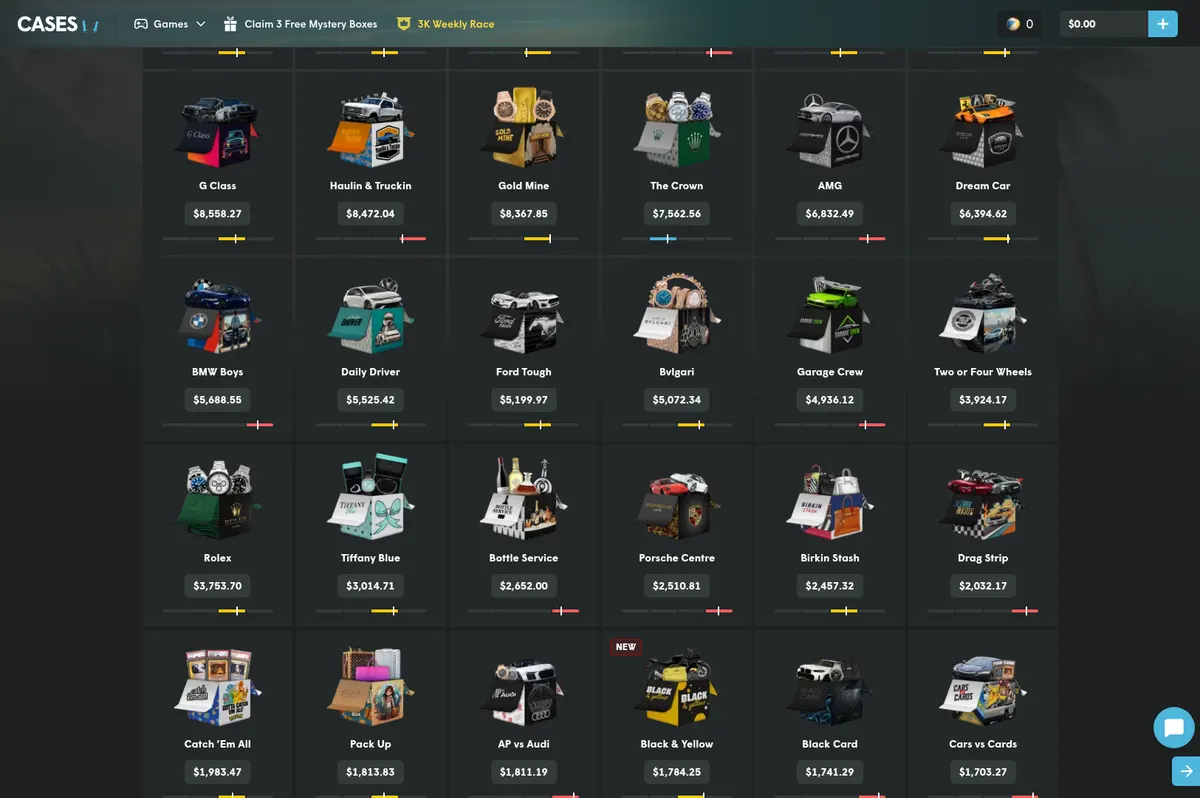Click the $3,753.70 Rolex price
This screenshot has height=798, width=1200.
[x=218, y=585]
